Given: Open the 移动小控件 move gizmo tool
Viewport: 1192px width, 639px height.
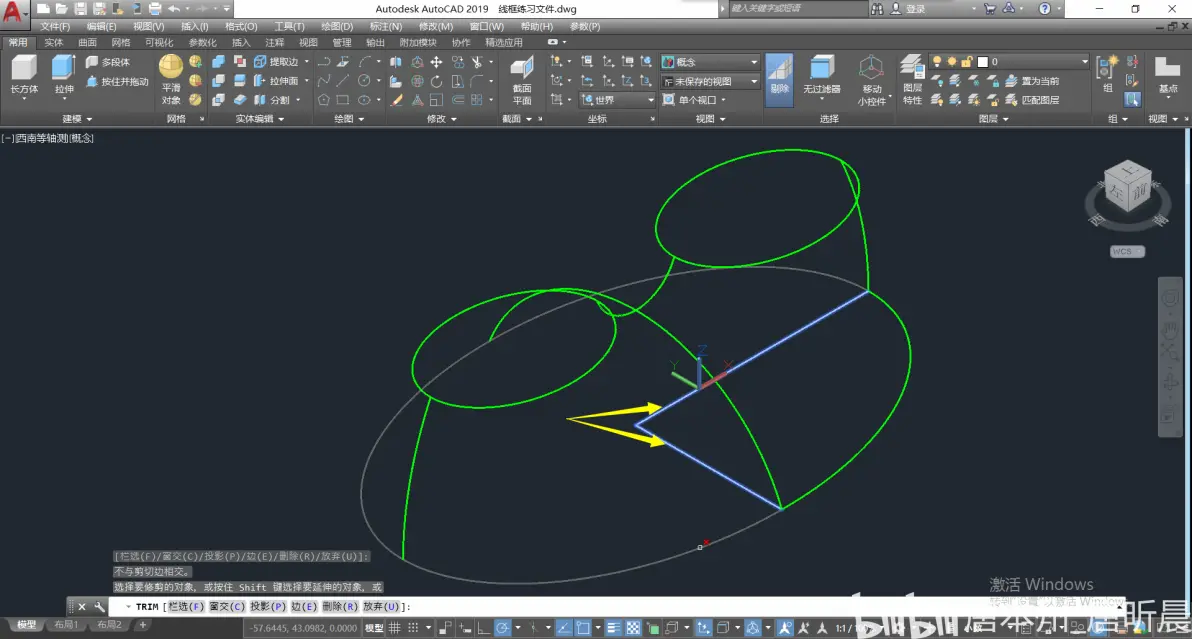Looking at the screenshot, I should coord(871,80).
